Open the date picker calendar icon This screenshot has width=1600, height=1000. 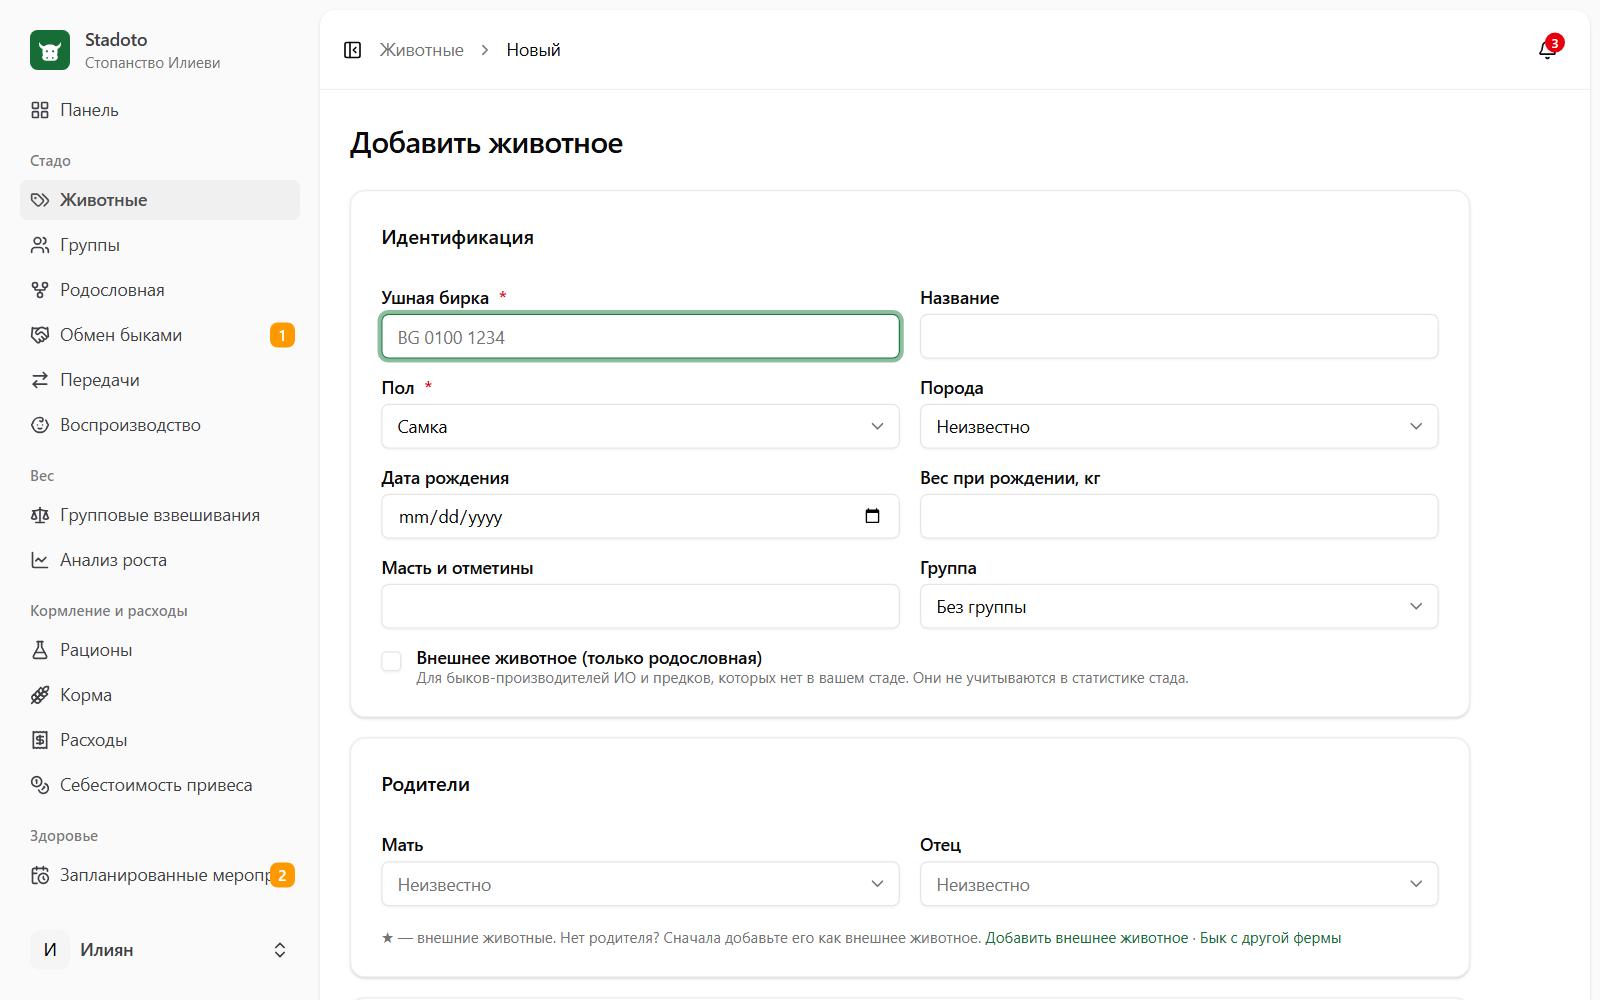pos(872,516)
